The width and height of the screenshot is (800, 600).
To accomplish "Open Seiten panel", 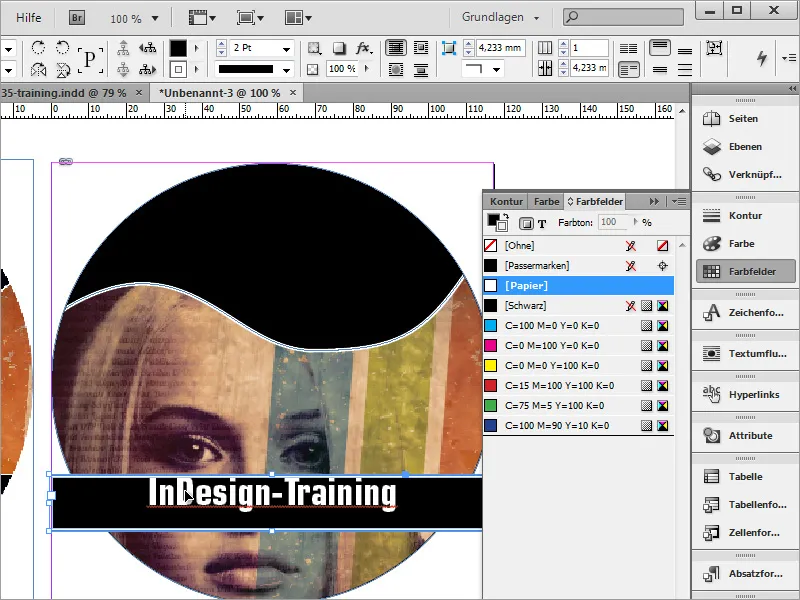I will (x=744, y=118).
